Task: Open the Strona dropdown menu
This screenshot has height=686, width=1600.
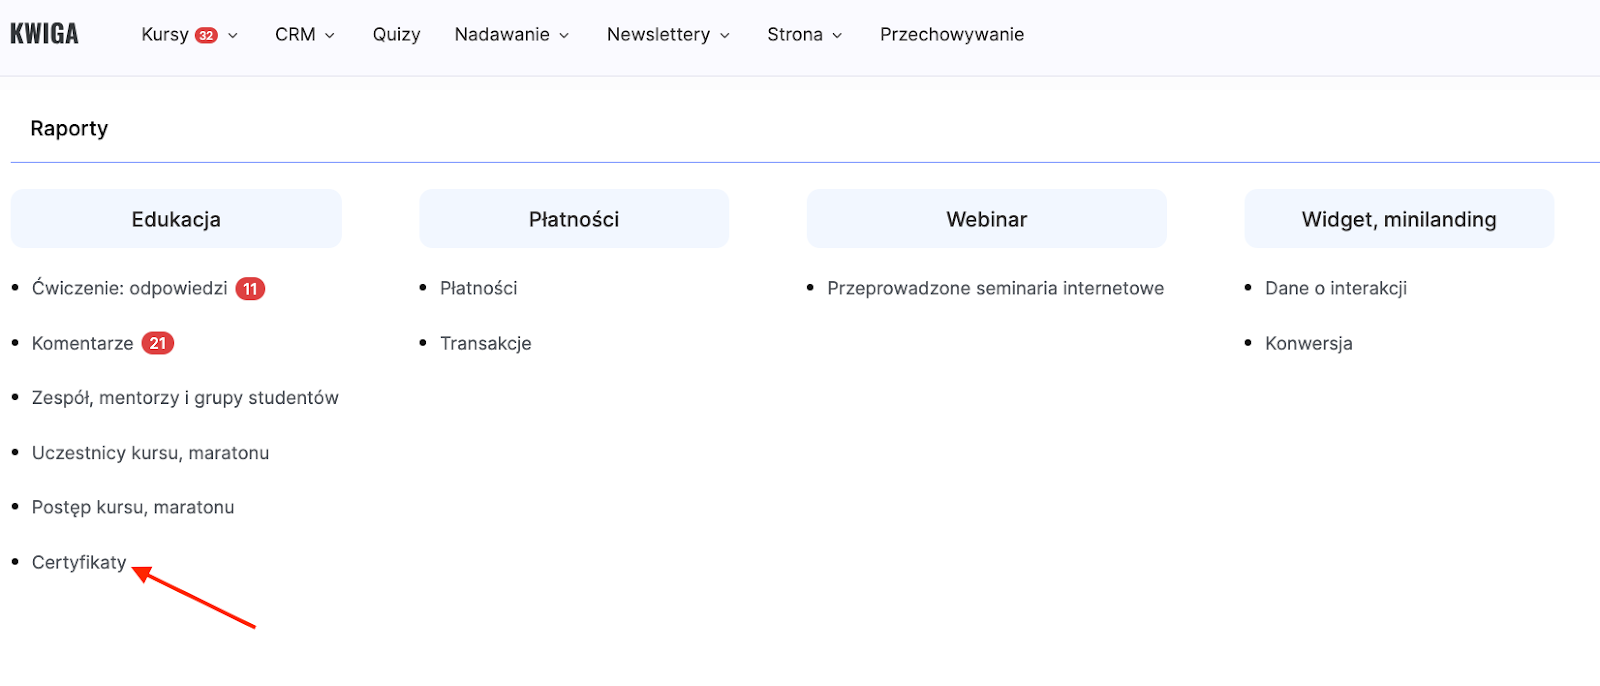Action: coord(804,35)
